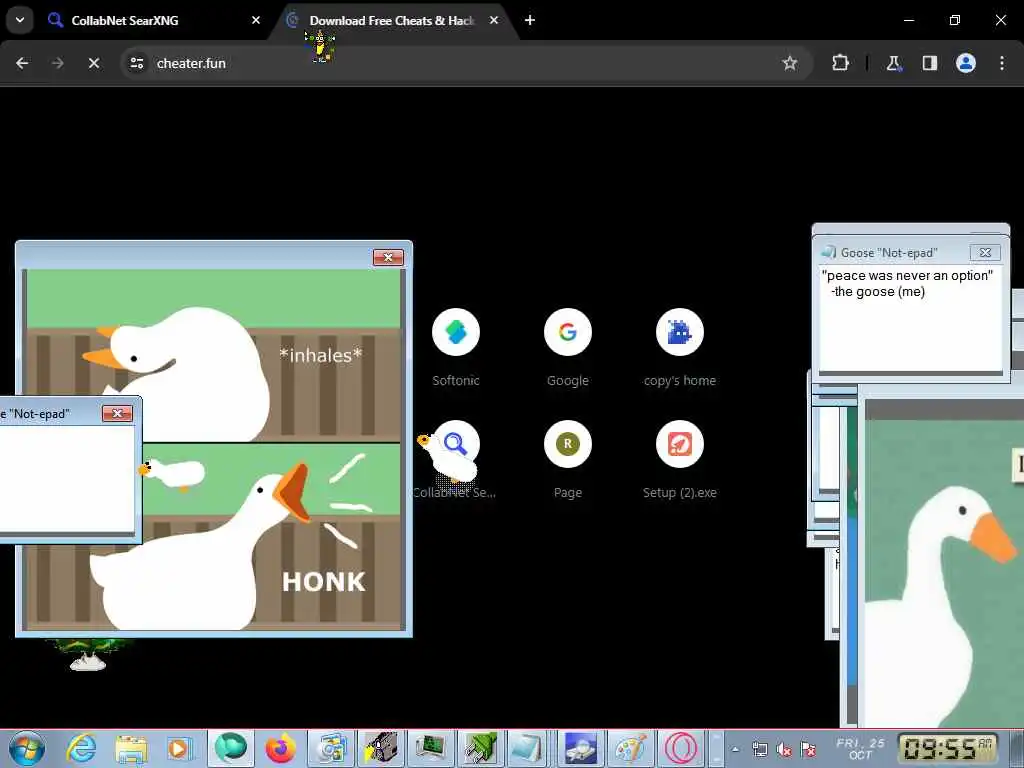Toggle the Chrome side panel
The image size is (1024, 768).
click(929, 63)
